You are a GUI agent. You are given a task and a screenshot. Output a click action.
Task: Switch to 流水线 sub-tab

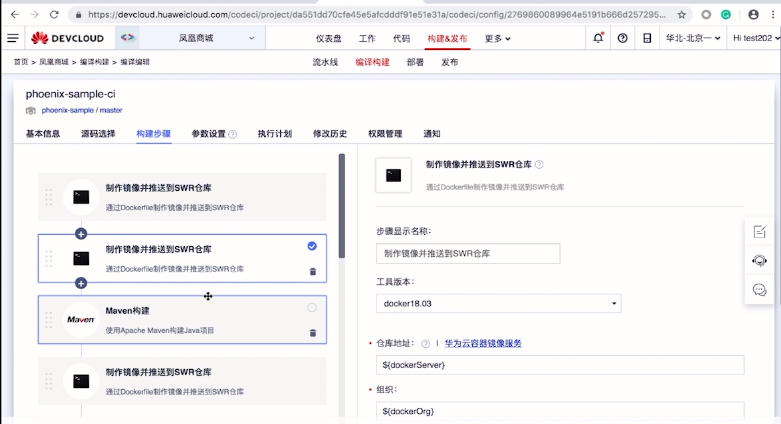click(x=325, y=62)
